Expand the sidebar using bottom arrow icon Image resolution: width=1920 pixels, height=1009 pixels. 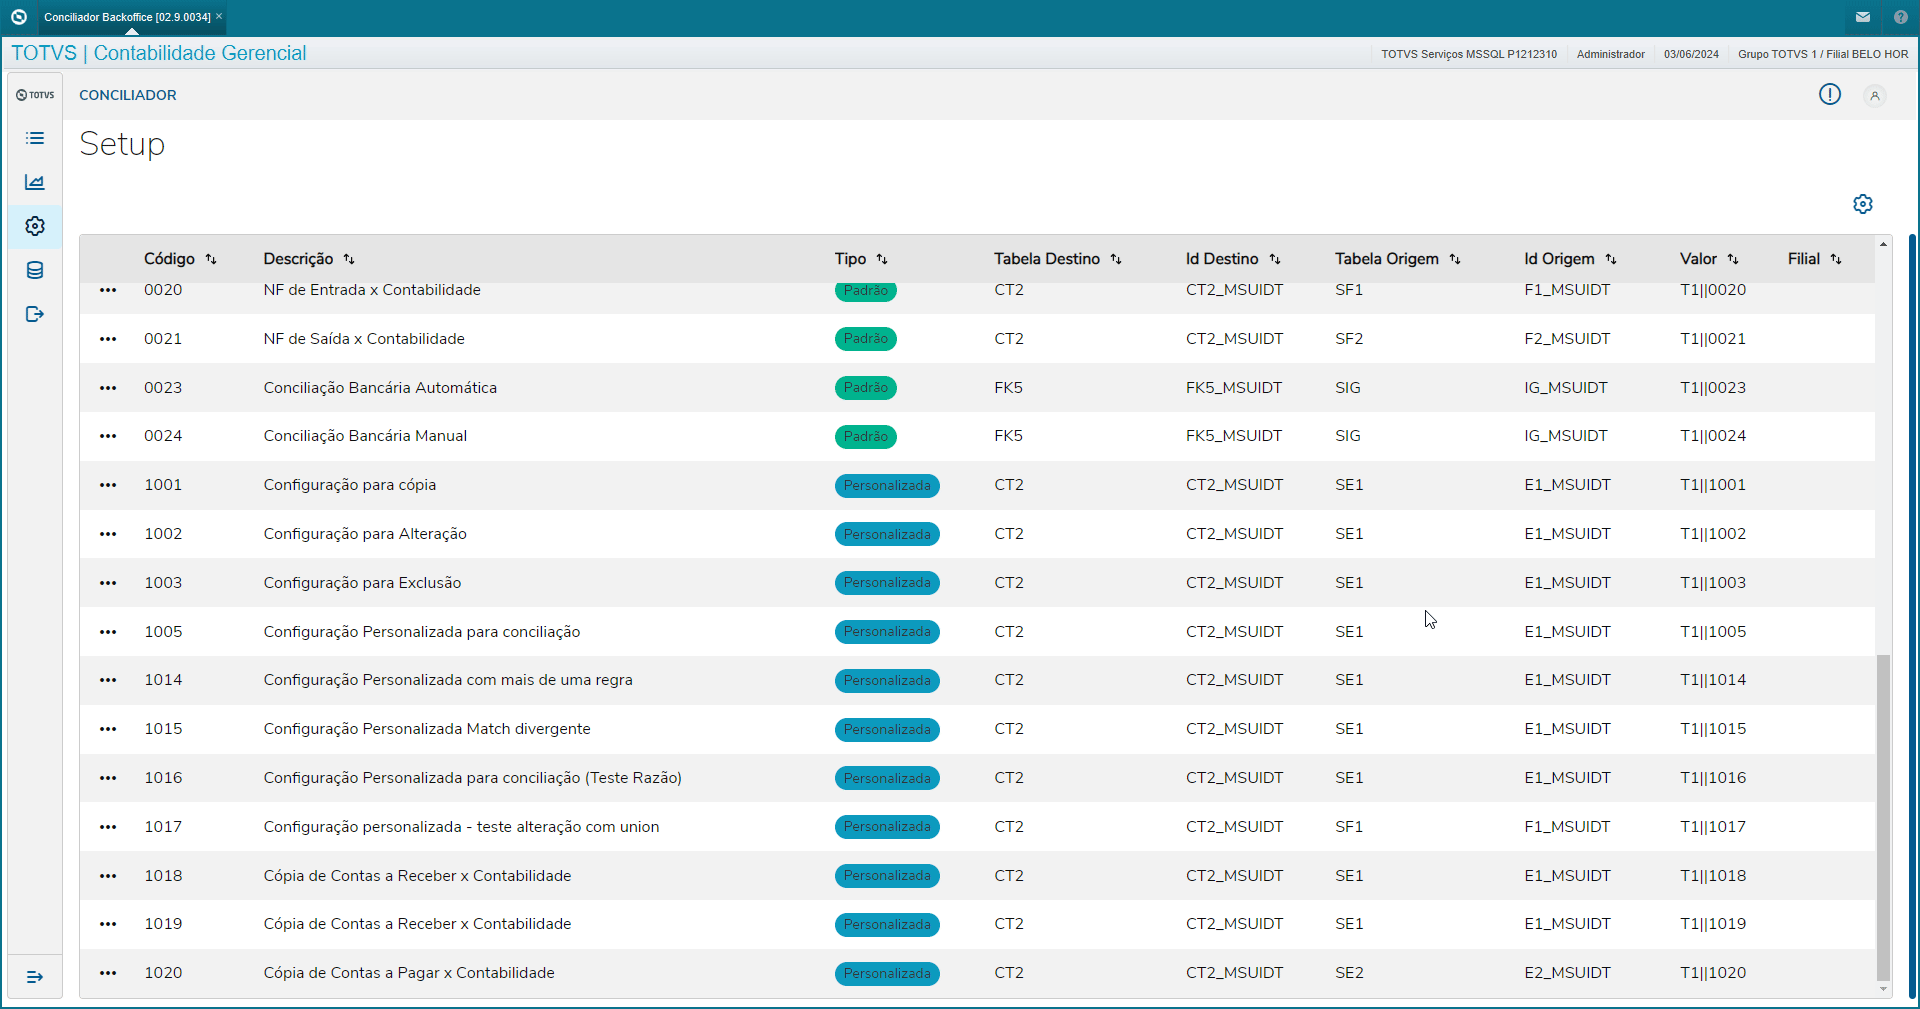click(x=35, y=977)
